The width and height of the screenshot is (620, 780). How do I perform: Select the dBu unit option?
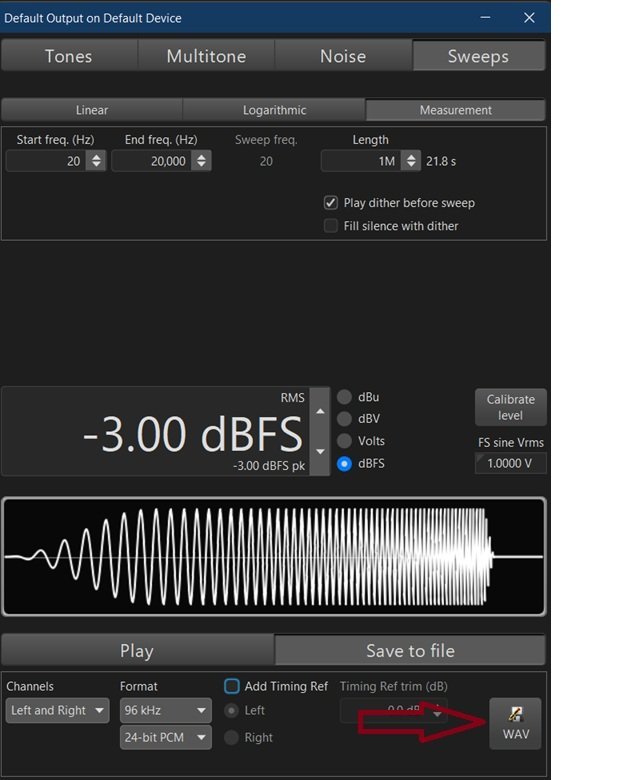click(345, 397)
